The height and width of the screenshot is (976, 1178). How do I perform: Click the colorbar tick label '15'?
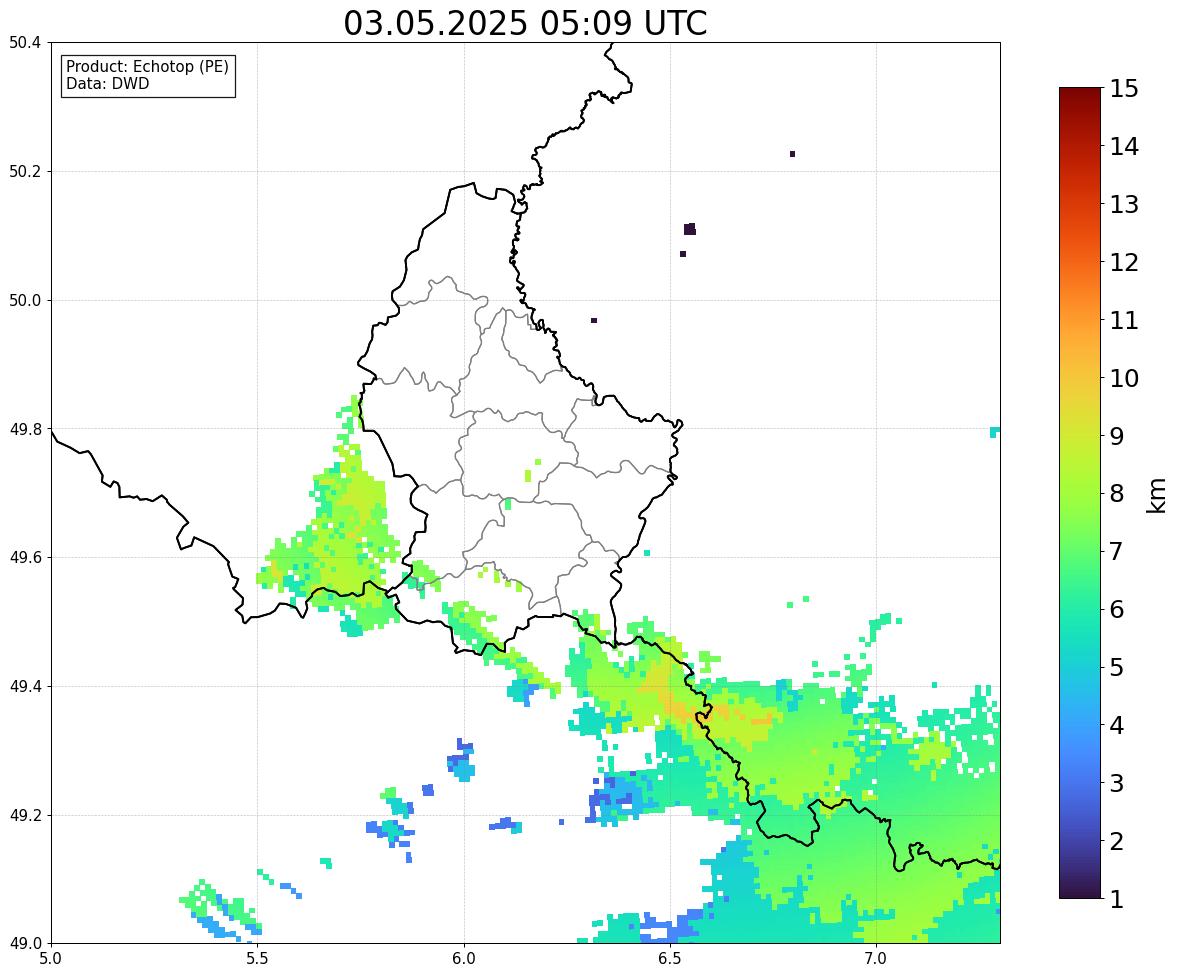[x=1124, y=89]
